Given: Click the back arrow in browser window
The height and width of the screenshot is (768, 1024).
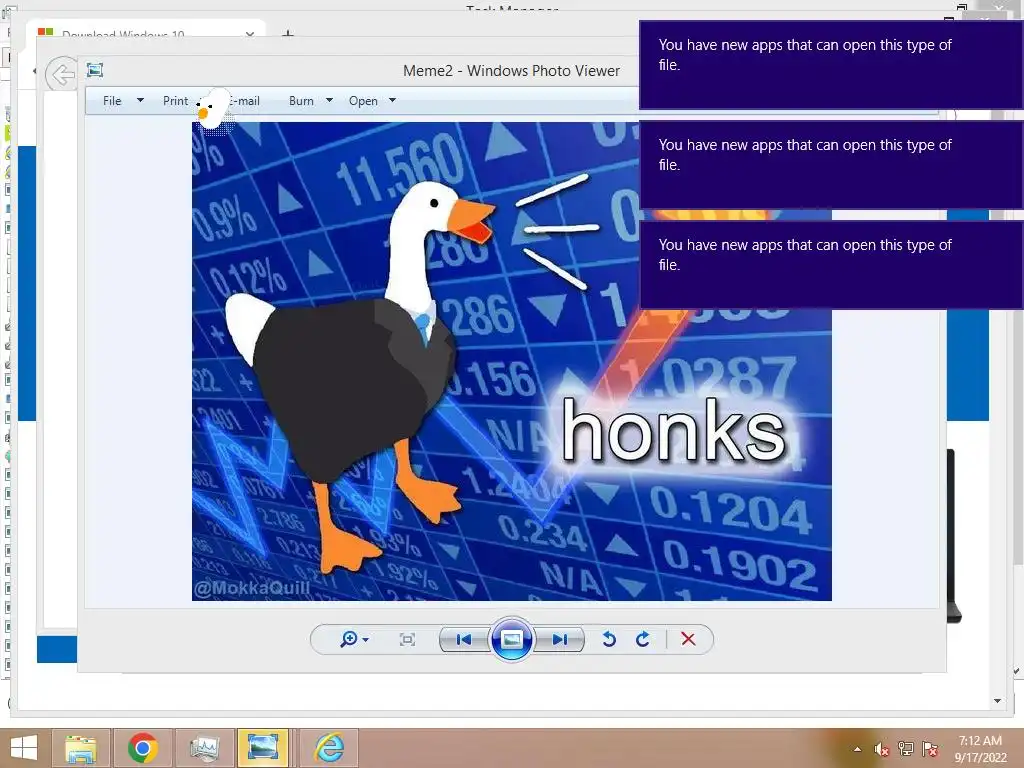Looking at the screenshot, I should click(62, 75).
